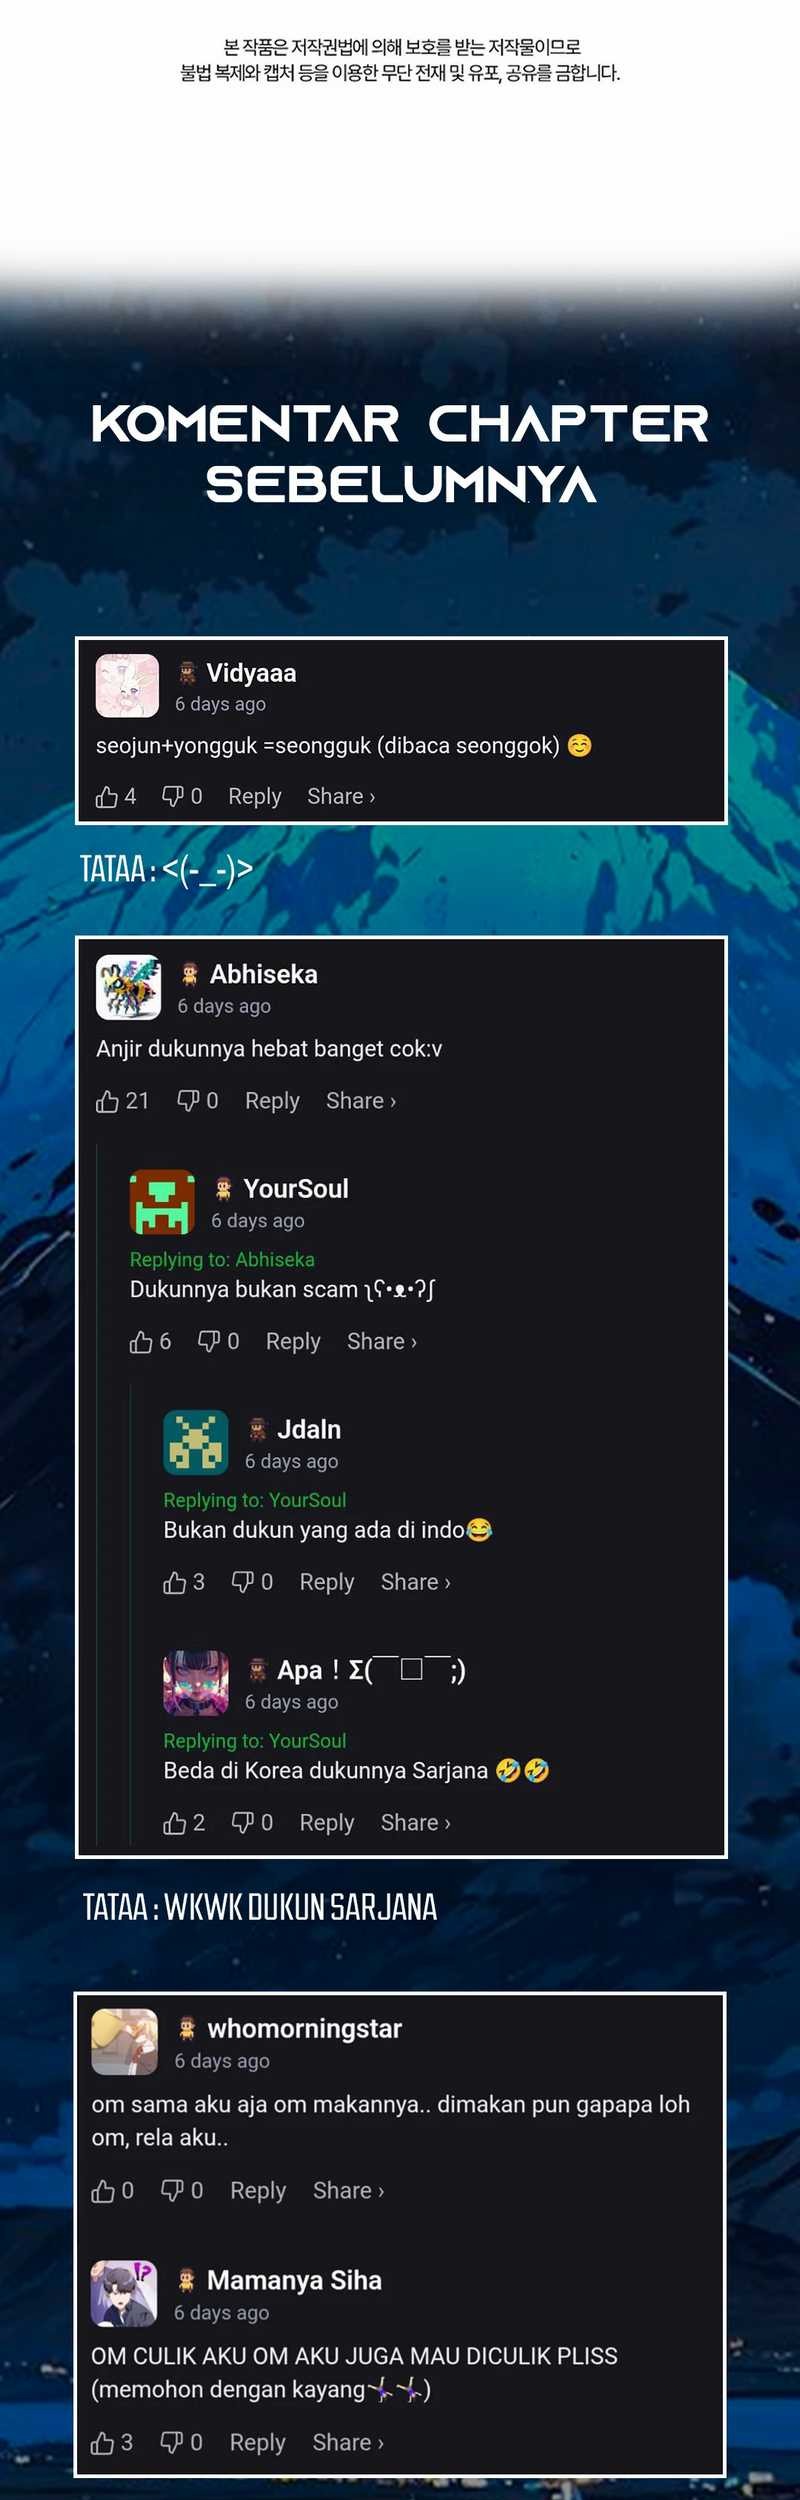Viewport: 800px width, 2500px height.
Task: Dislike the Sarjana reply comment
Action: point(243,1822)
